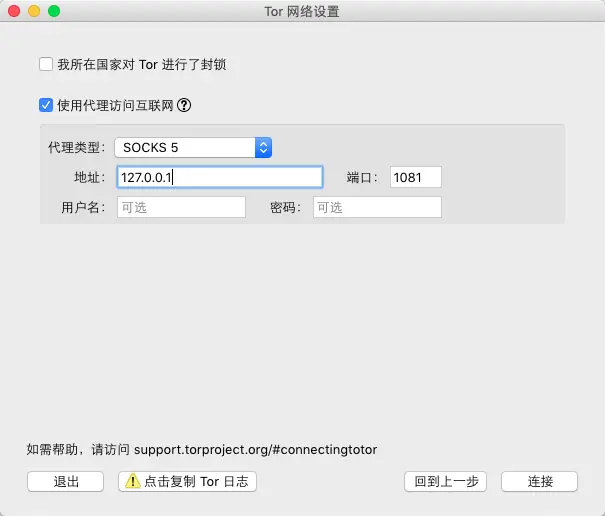Click the green zoom window button
605x516 pixels.
click(x=54, y=11)
